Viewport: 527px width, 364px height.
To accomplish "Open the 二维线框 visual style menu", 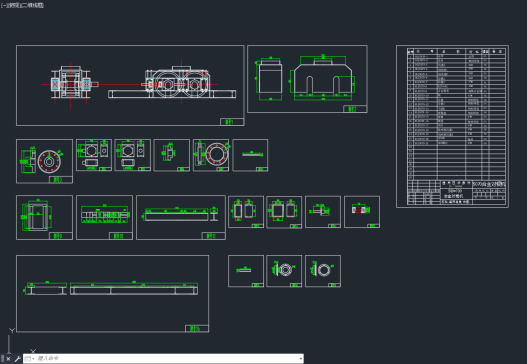I will (34, 5).
